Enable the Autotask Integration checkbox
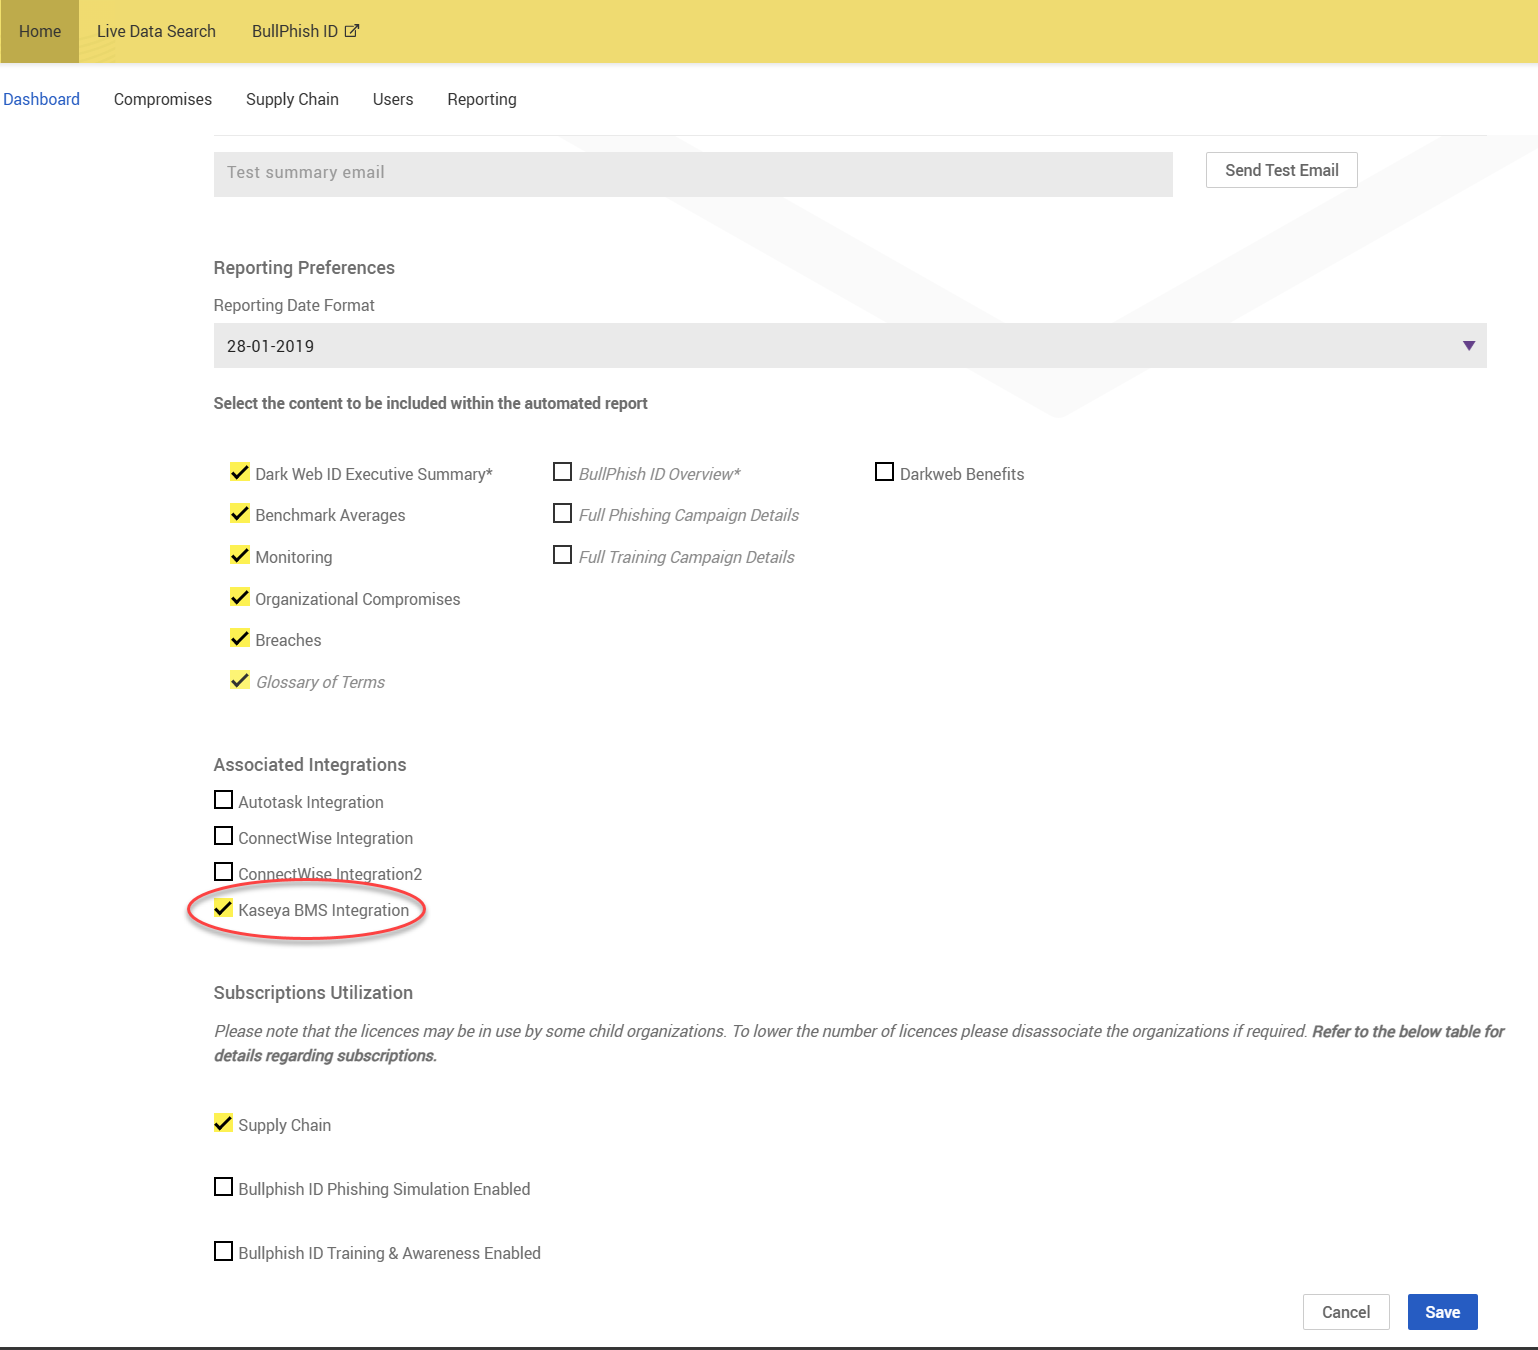The width and height of the screenshot is (1538, 1350). click(x=224, y=801)
